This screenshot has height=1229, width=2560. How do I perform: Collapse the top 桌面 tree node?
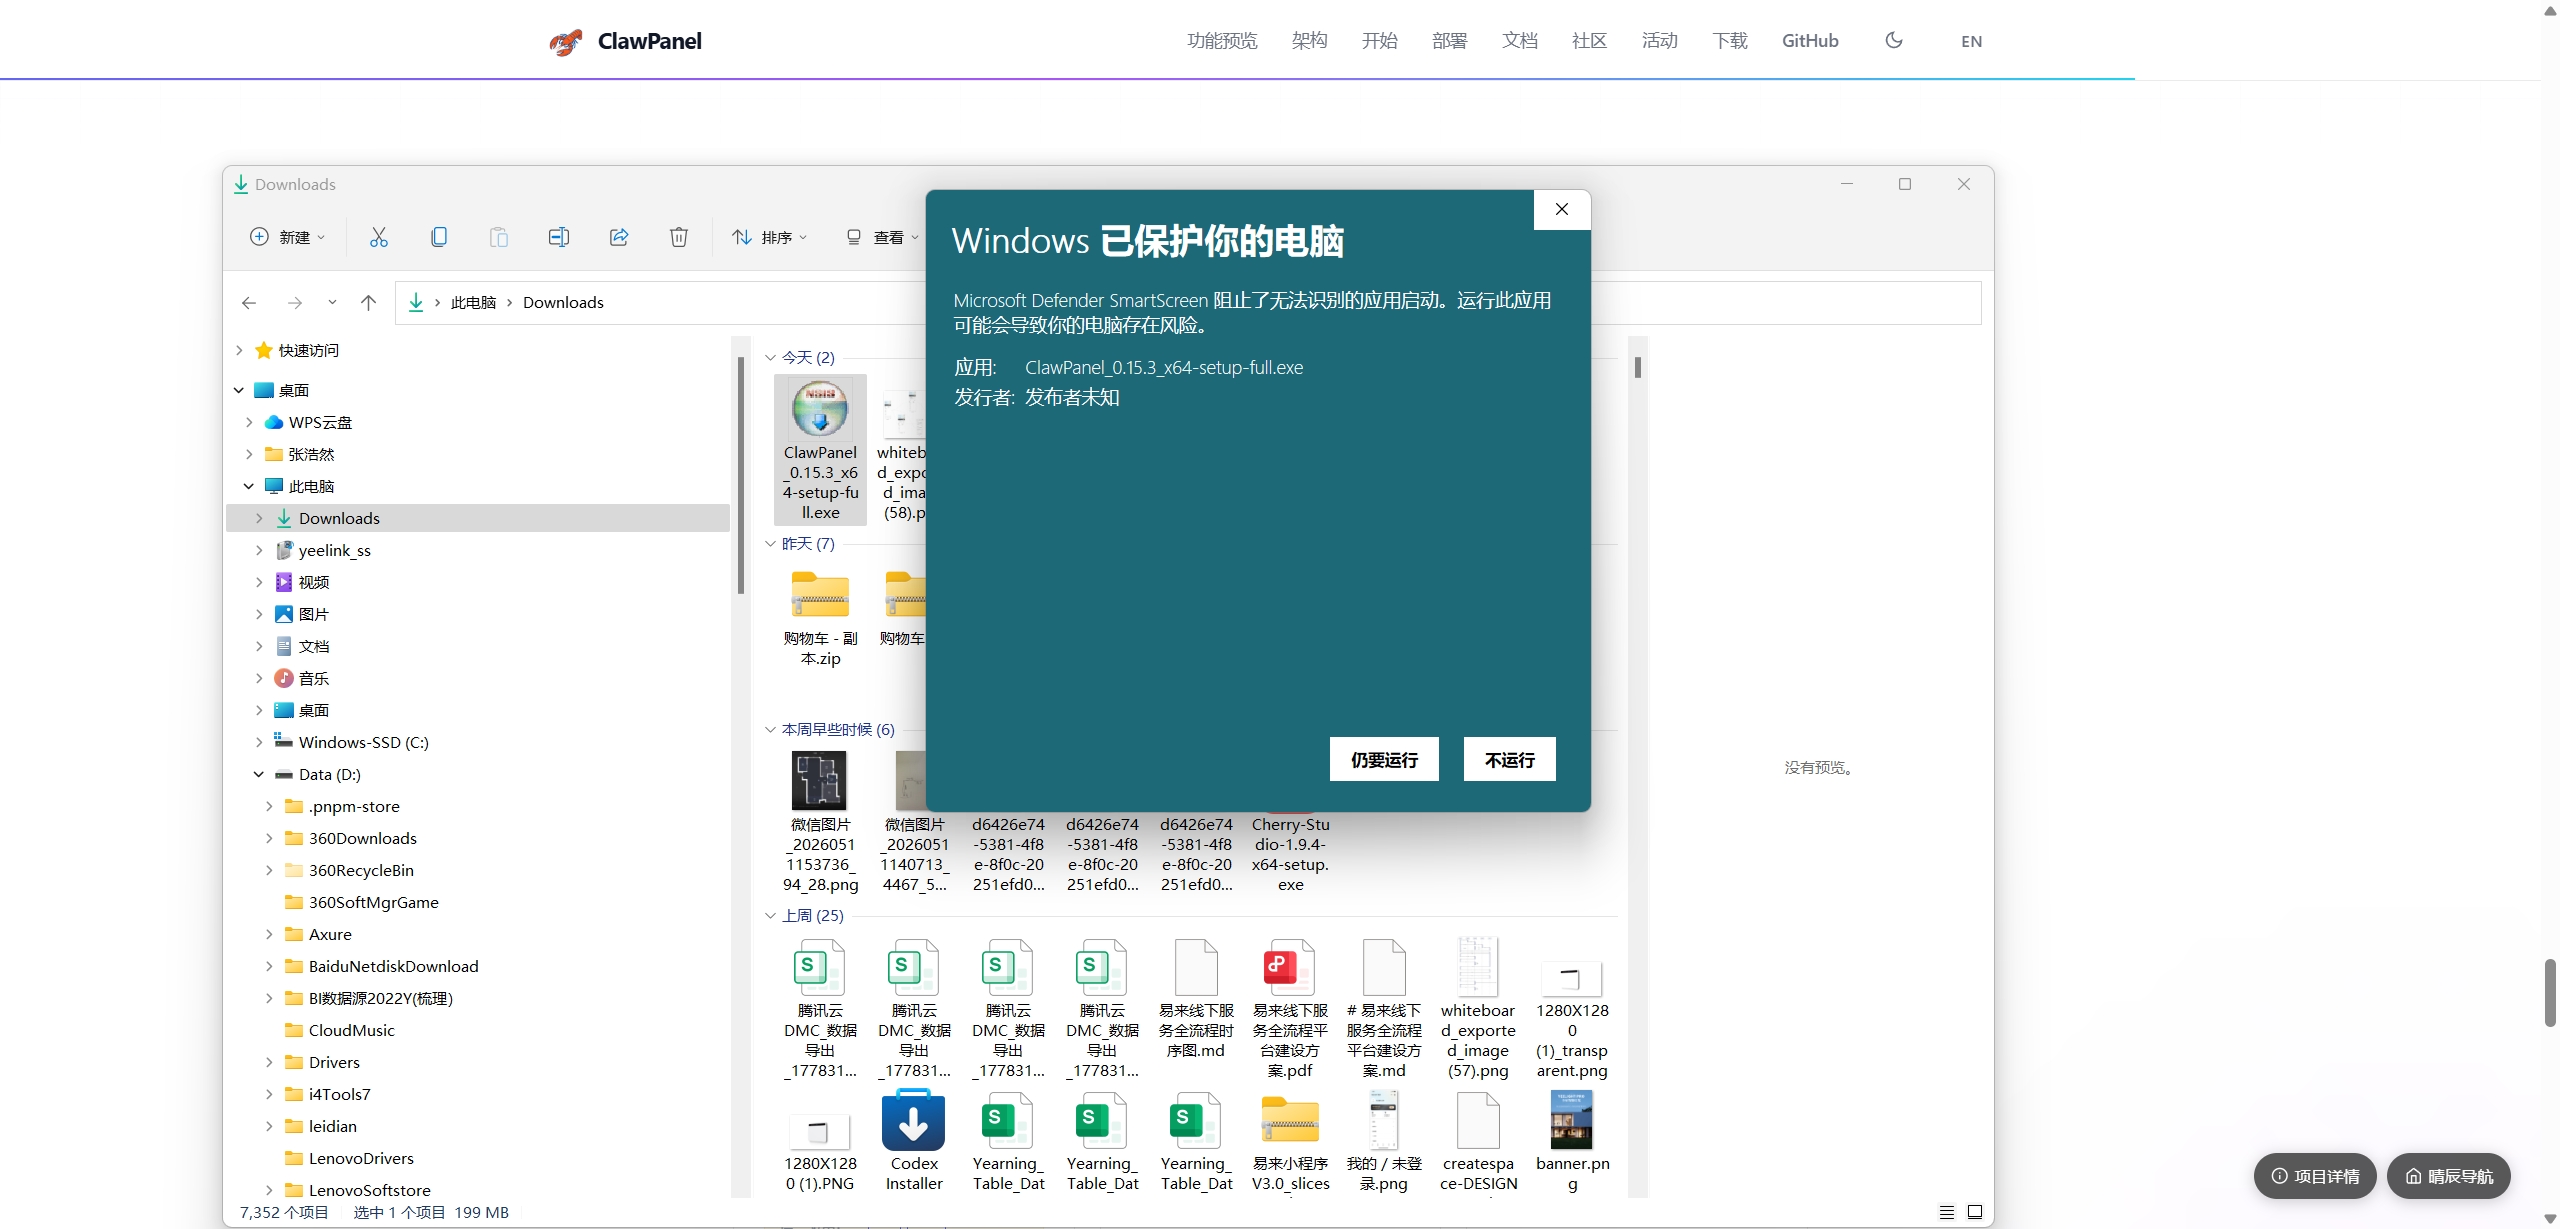[239, 390]
